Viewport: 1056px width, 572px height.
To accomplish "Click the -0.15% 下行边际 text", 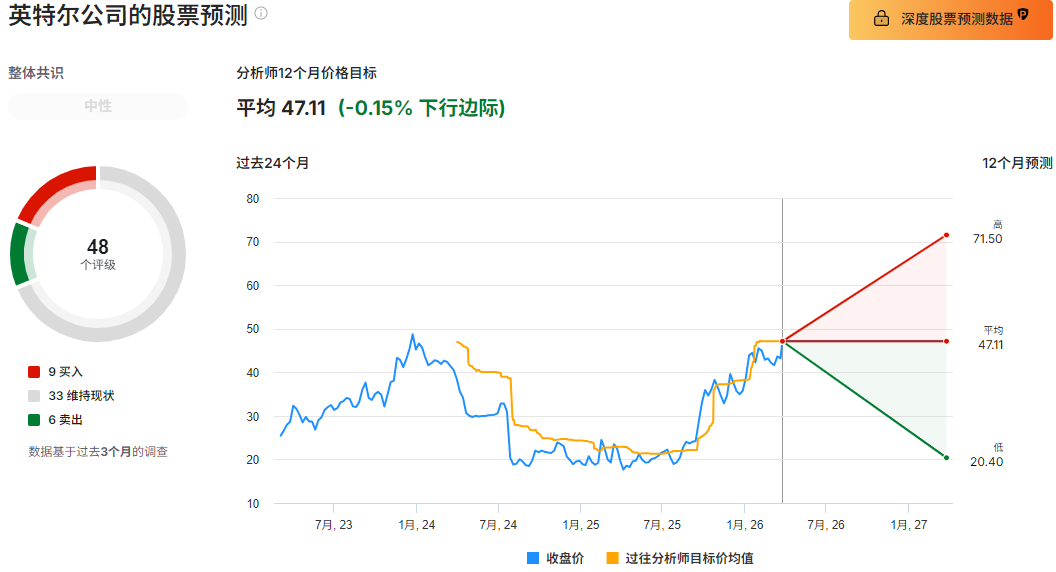I will click(422, 108).
